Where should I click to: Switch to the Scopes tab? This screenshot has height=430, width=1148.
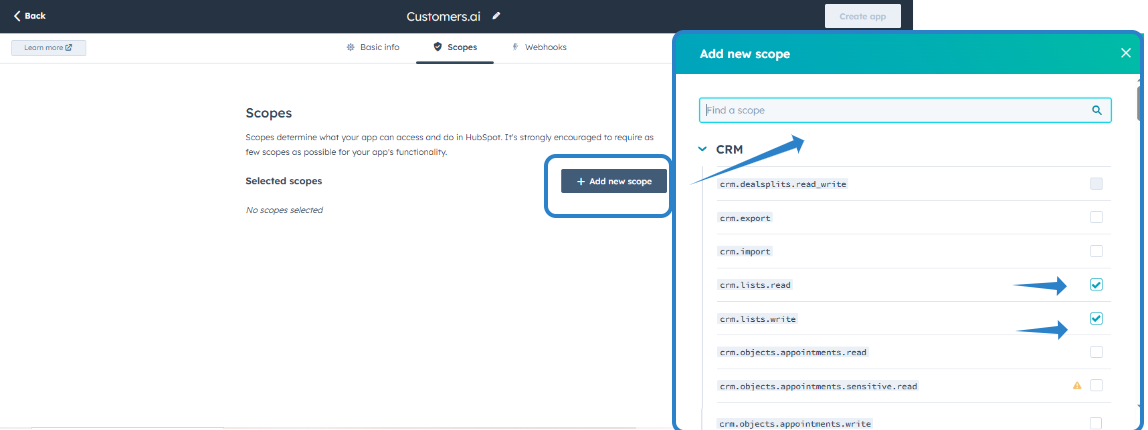455,47
